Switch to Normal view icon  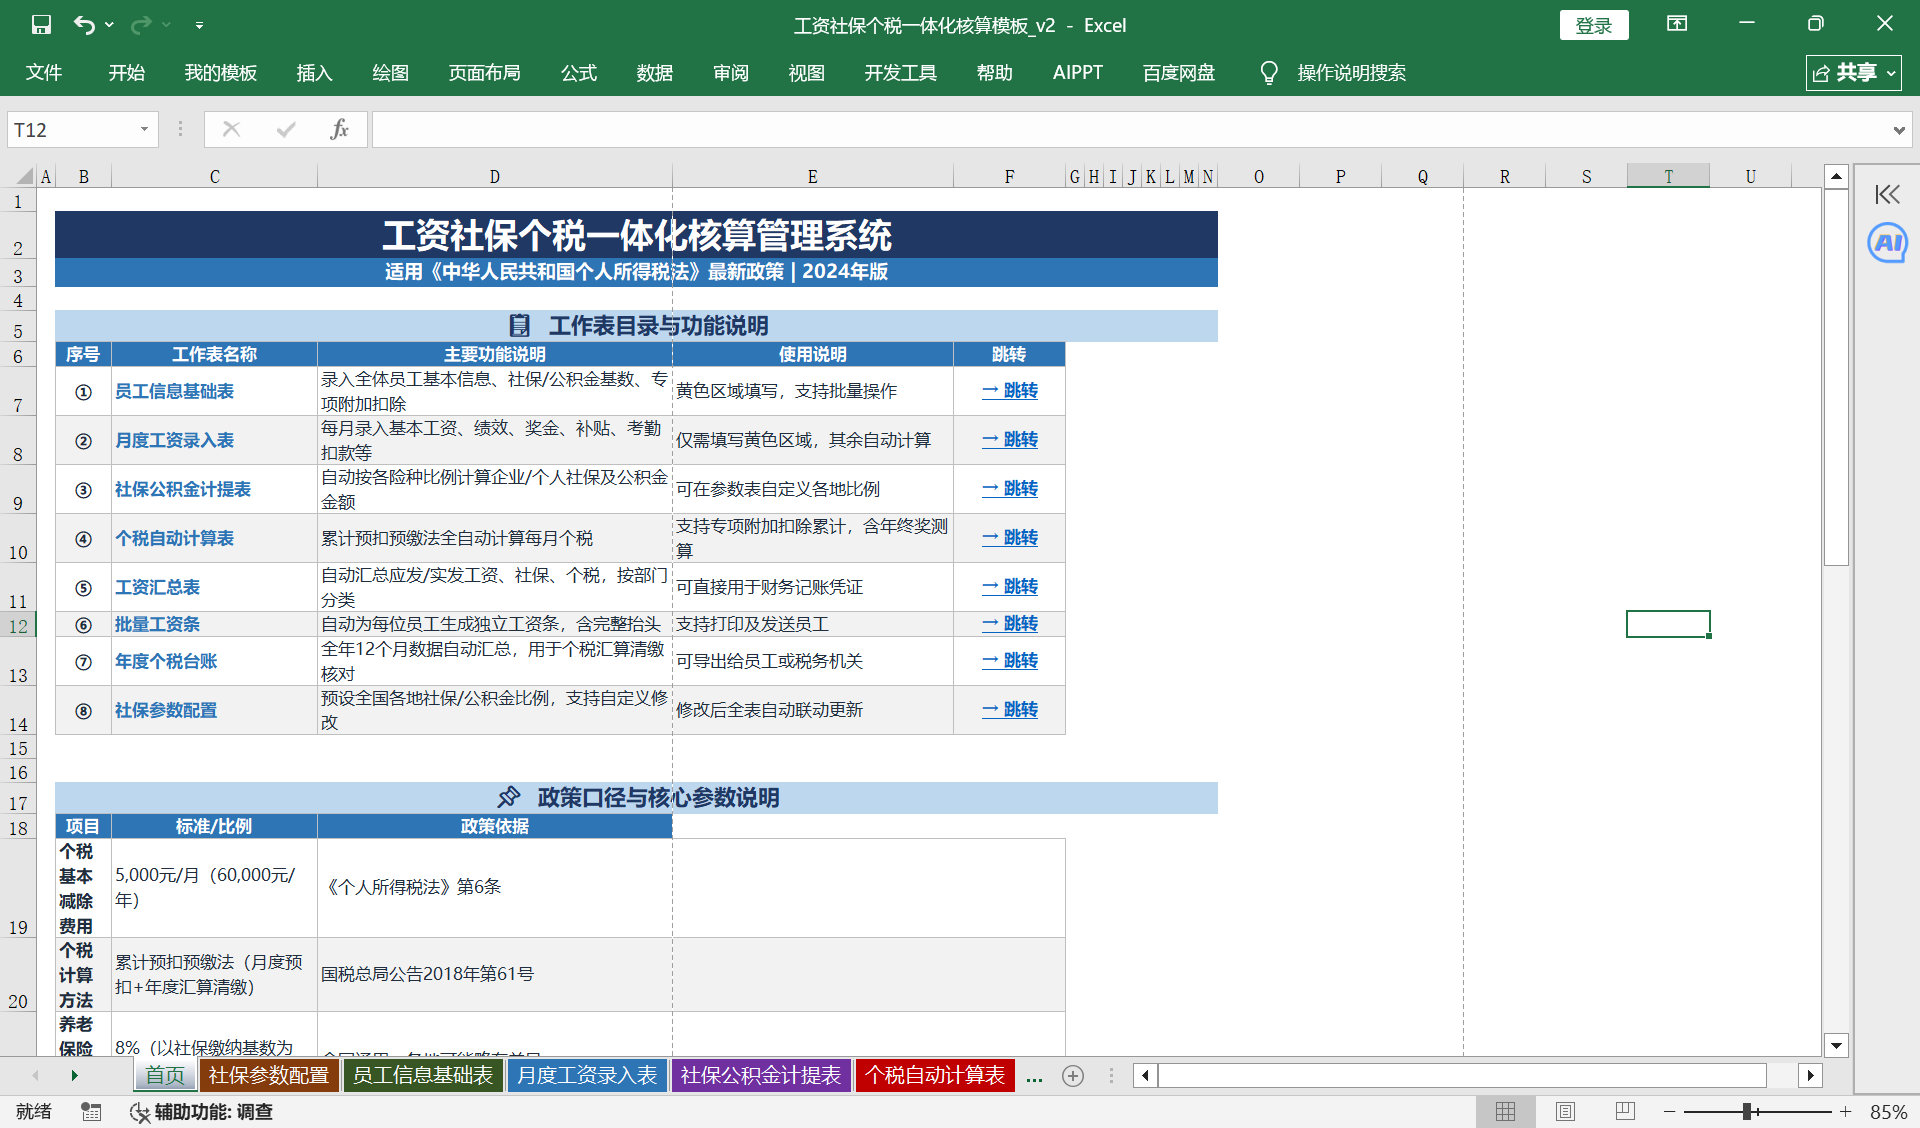(x=1505, y=1111)
